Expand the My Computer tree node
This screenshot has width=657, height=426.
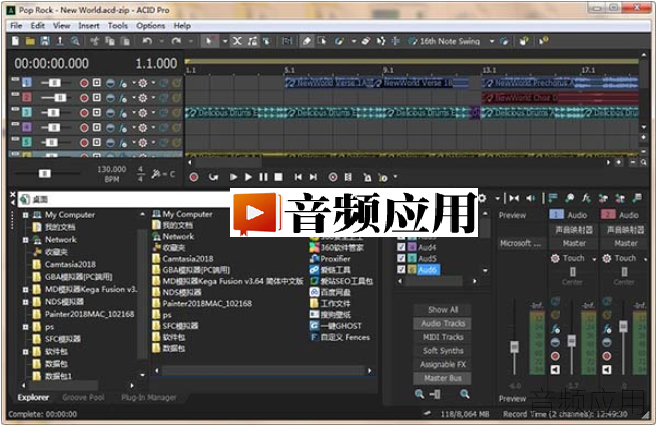(x=26, y=215)
